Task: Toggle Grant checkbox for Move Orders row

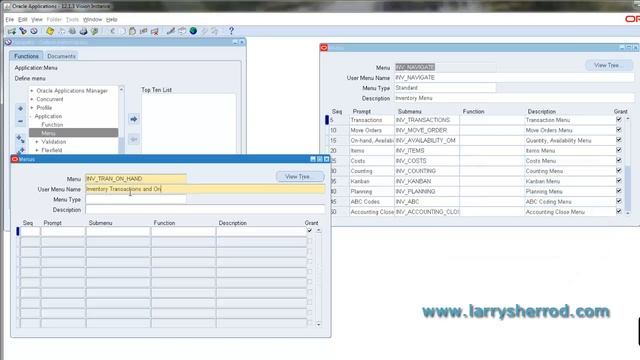Action: coord(619,130)
